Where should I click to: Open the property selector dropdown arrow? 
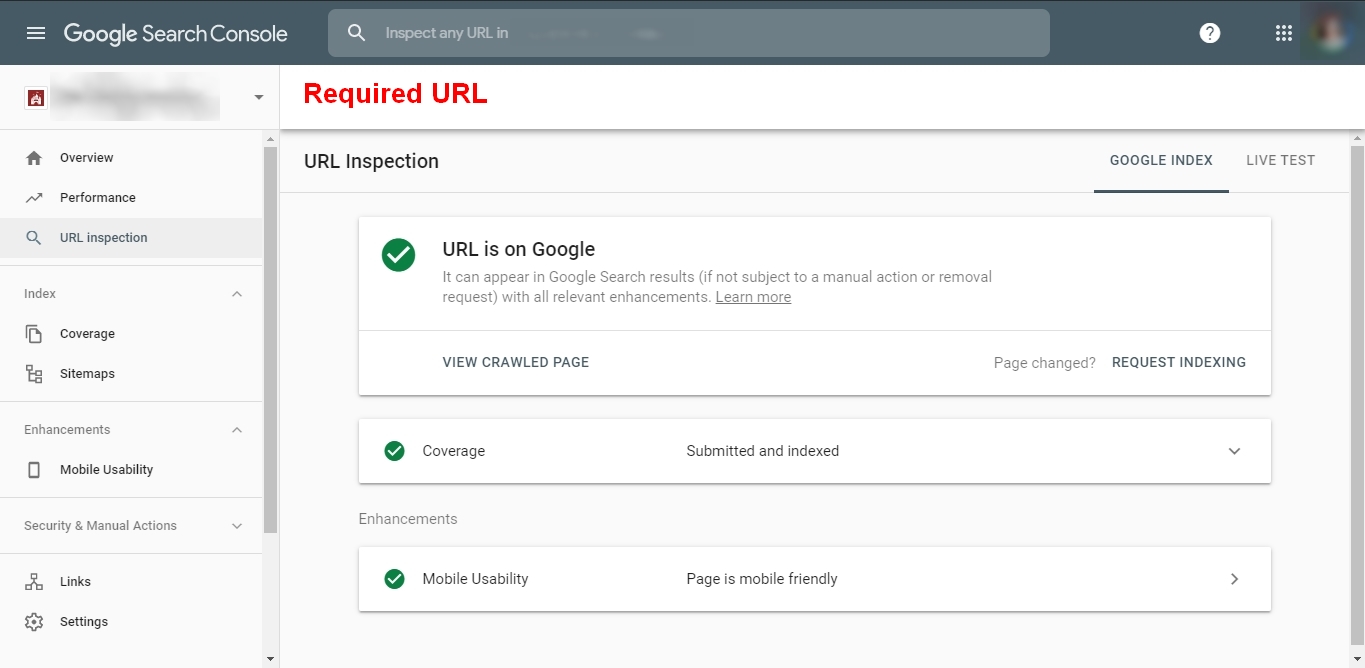coord(259,97)
